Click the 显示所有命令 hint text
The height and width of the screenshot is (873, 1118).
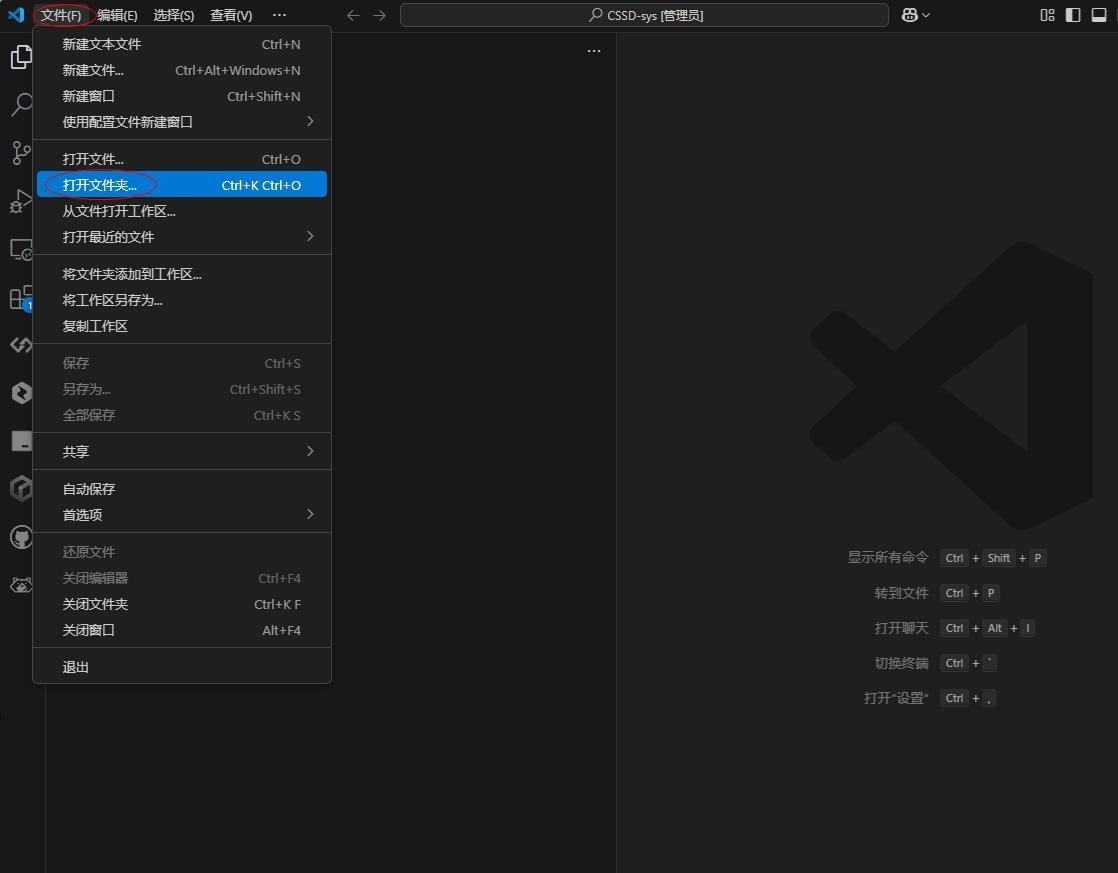(x=888, y=557)
